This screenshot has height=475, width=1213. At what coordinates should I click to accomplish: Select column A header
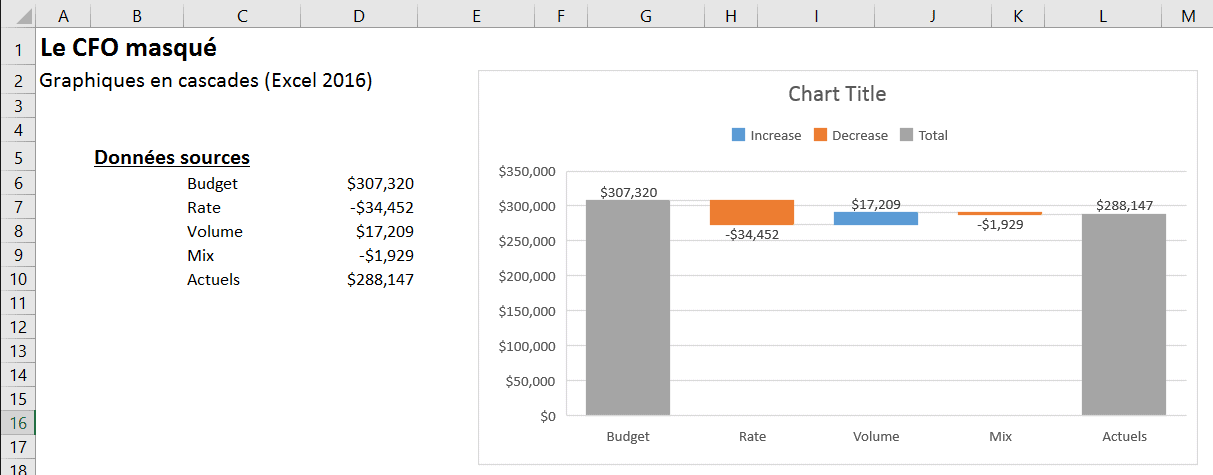pos(63,14)
